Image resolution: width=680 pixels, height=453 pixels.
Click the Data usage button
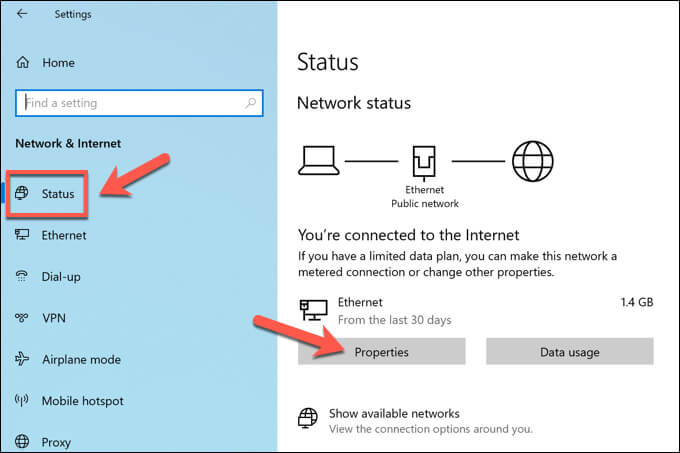(569, 352)
